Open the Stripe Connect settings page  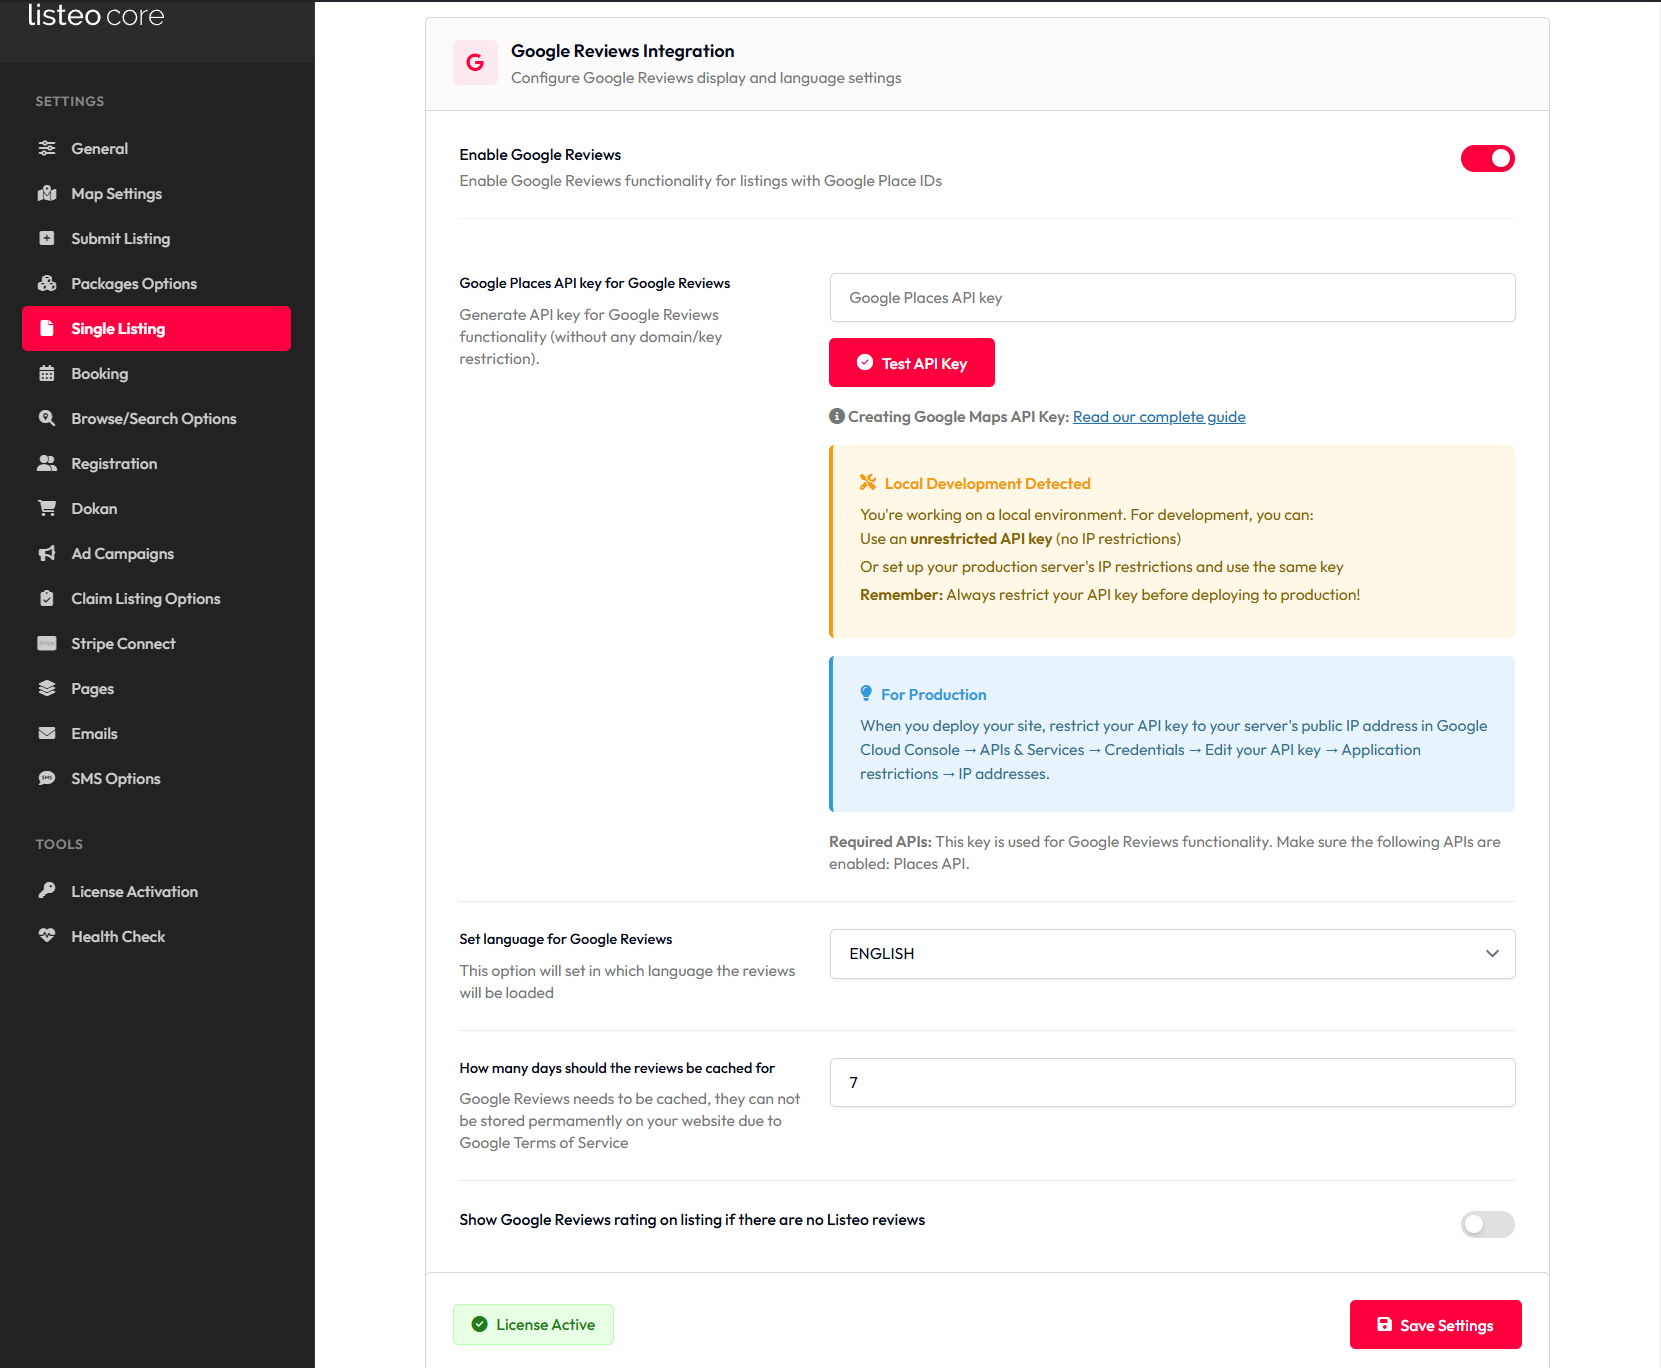123,643
